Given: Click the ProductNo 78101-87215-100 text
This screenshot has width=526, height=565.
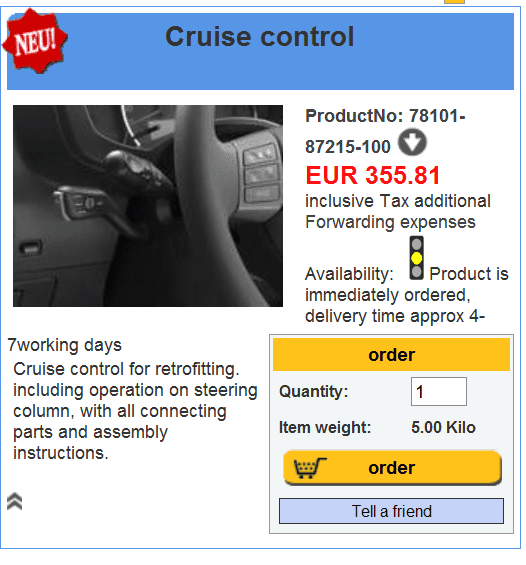Looking at the screenshot, I should [x=385, y=131].
